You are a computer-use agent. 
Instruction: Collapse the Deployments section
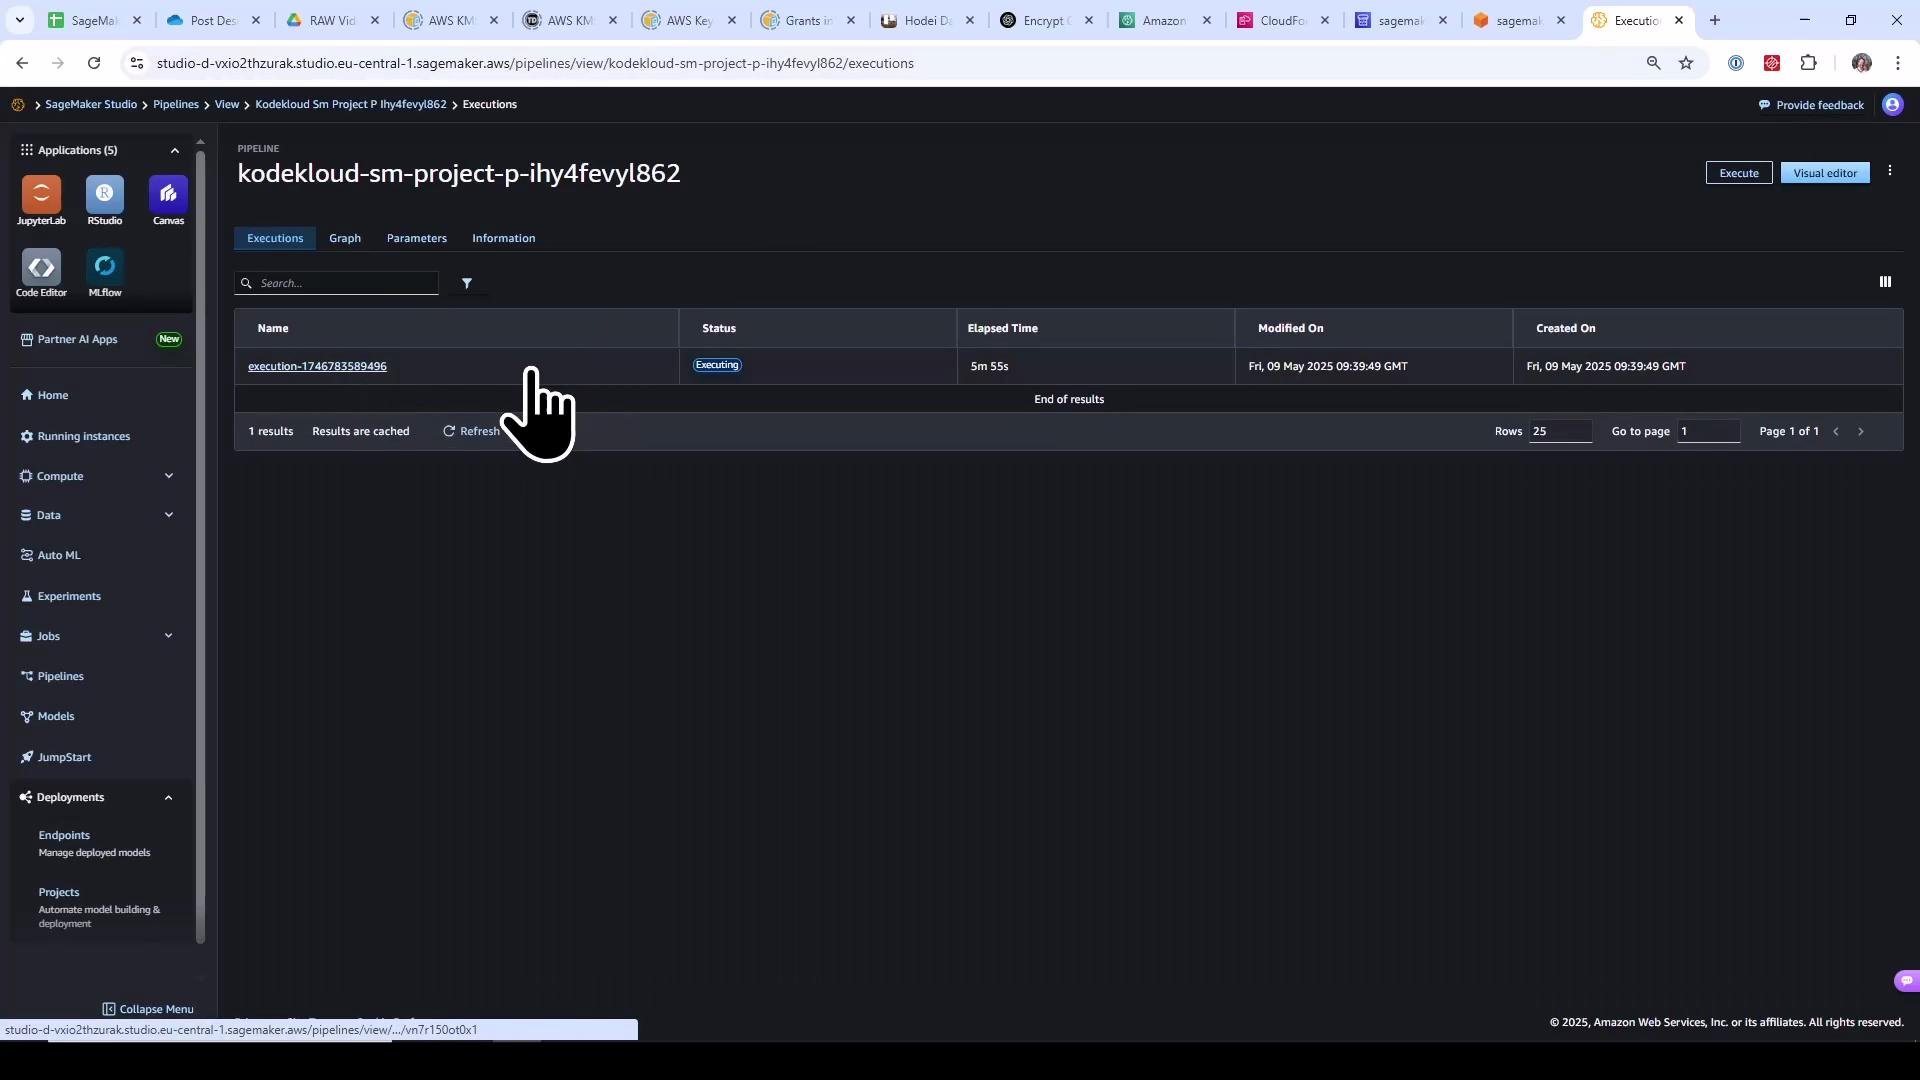point(169,798)
